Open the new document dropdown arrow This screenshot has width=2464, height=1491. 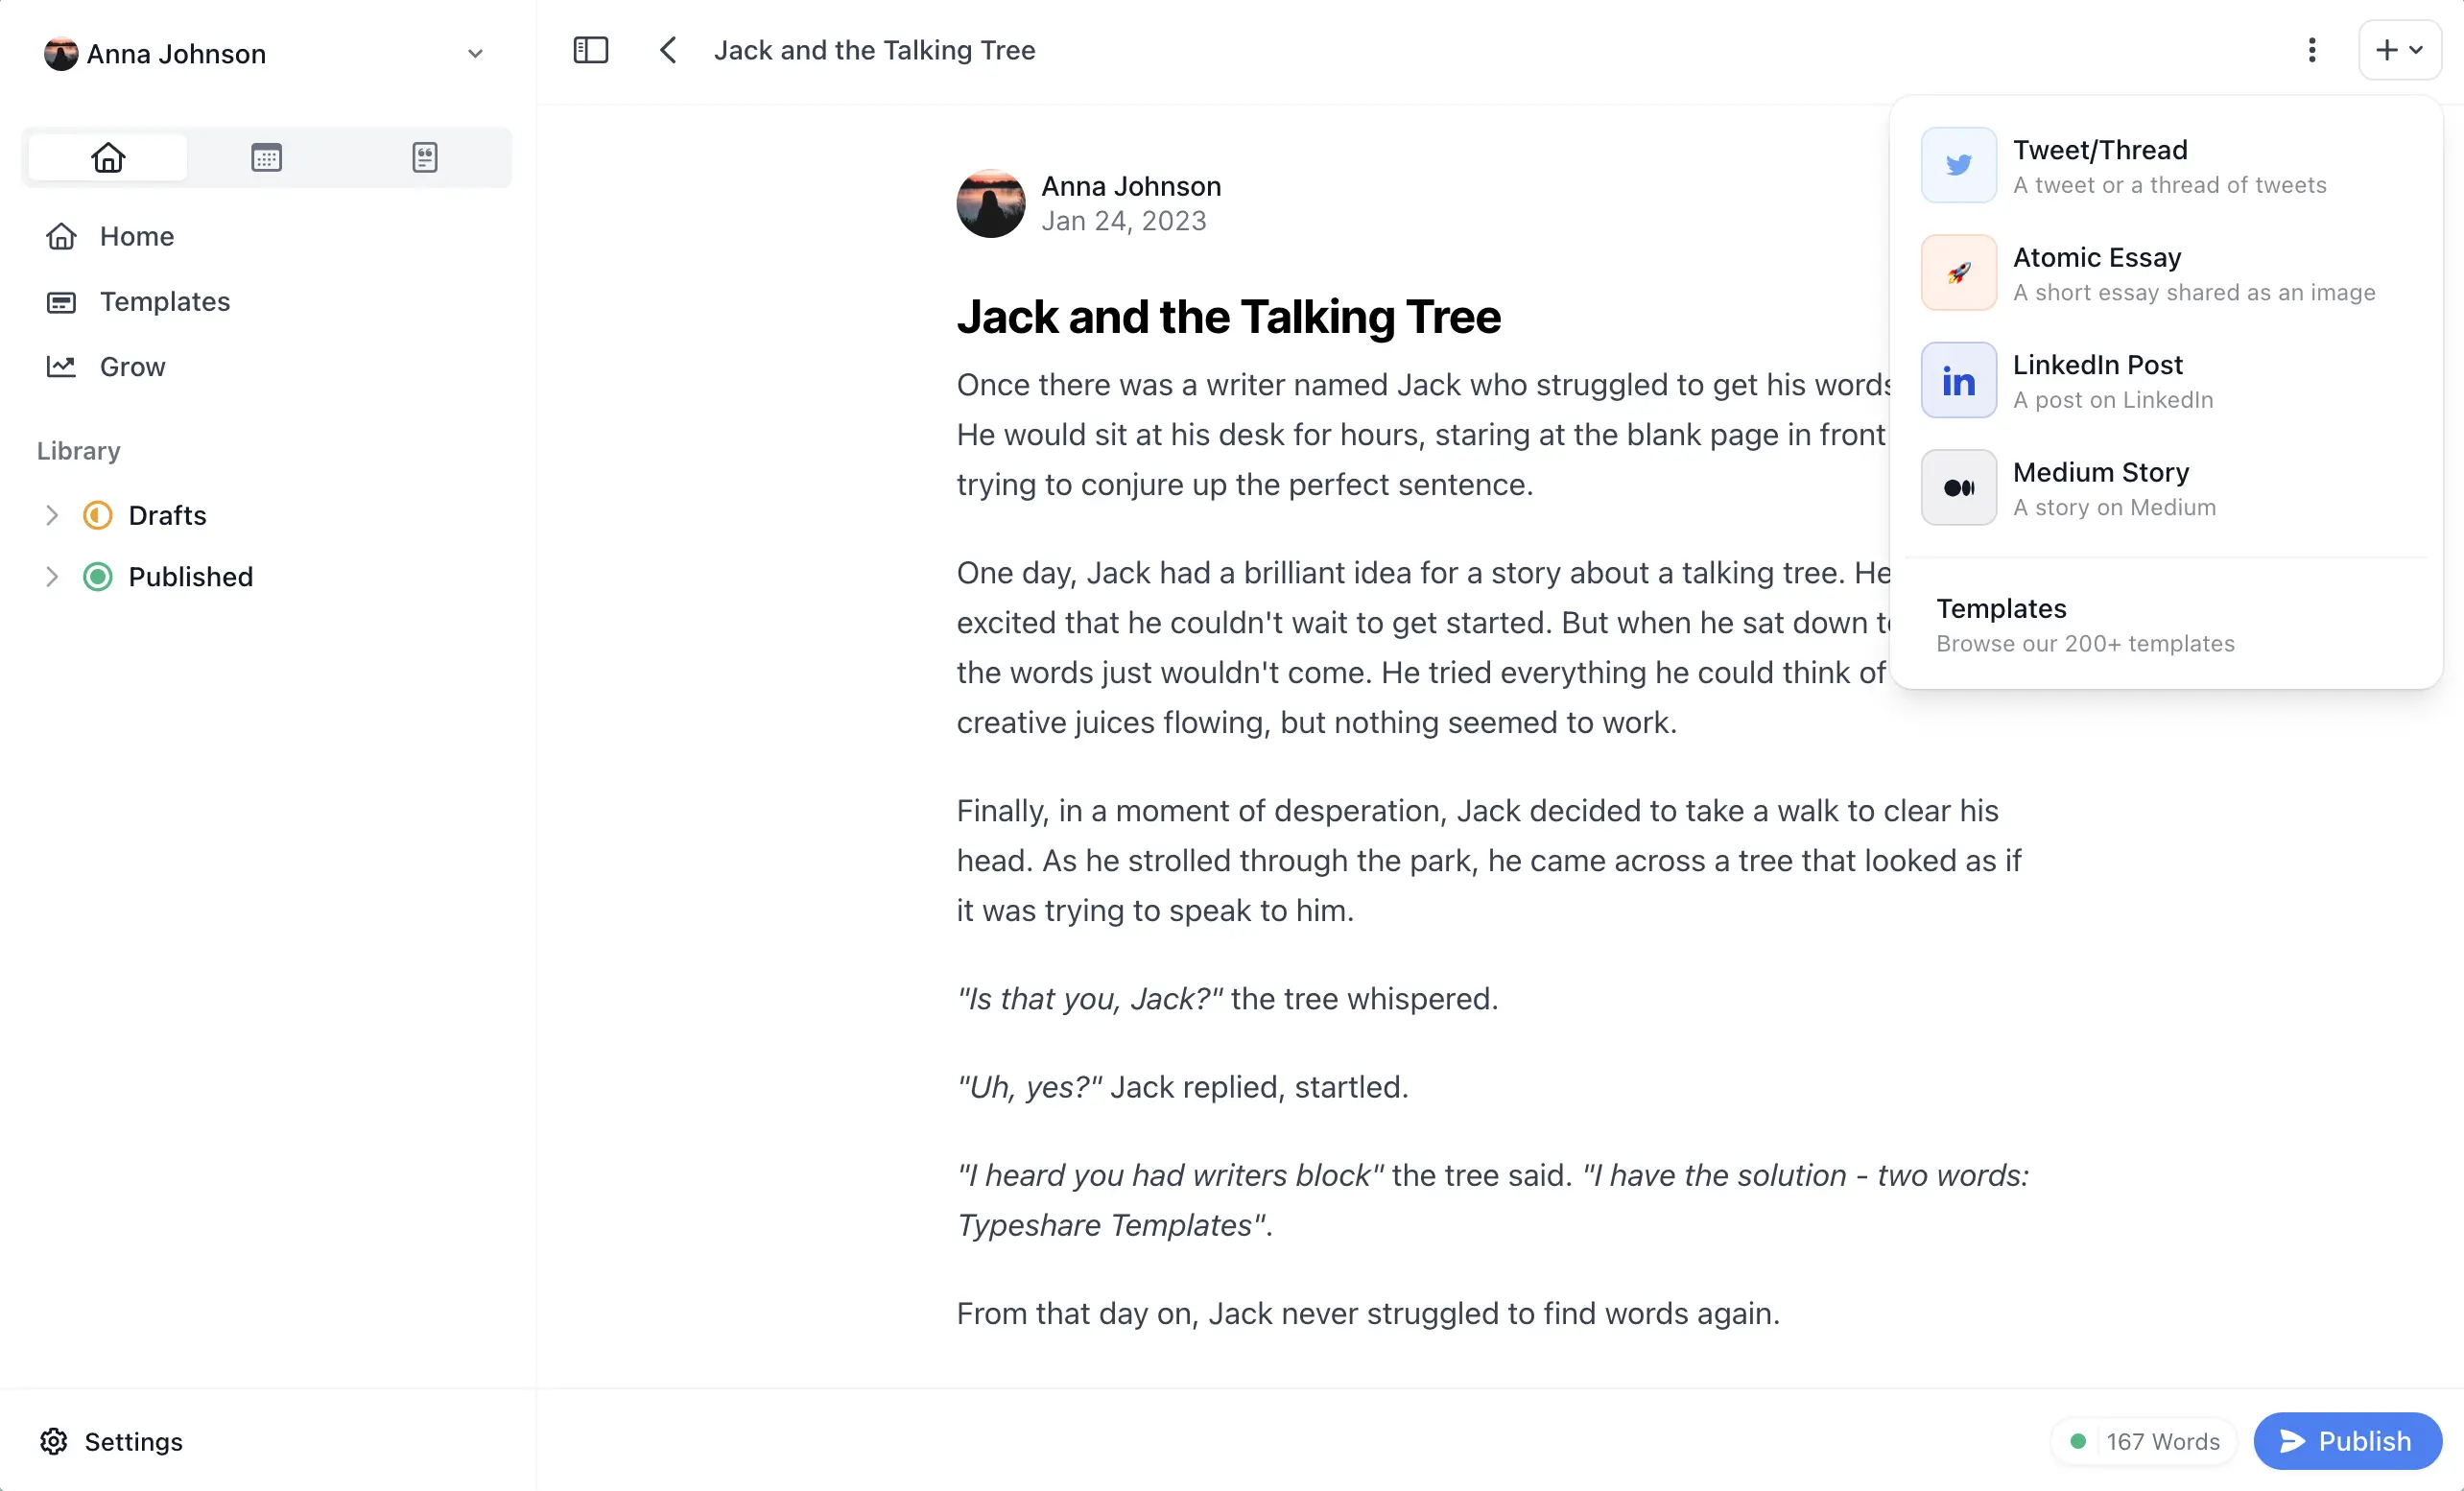tap(2418, 50)
